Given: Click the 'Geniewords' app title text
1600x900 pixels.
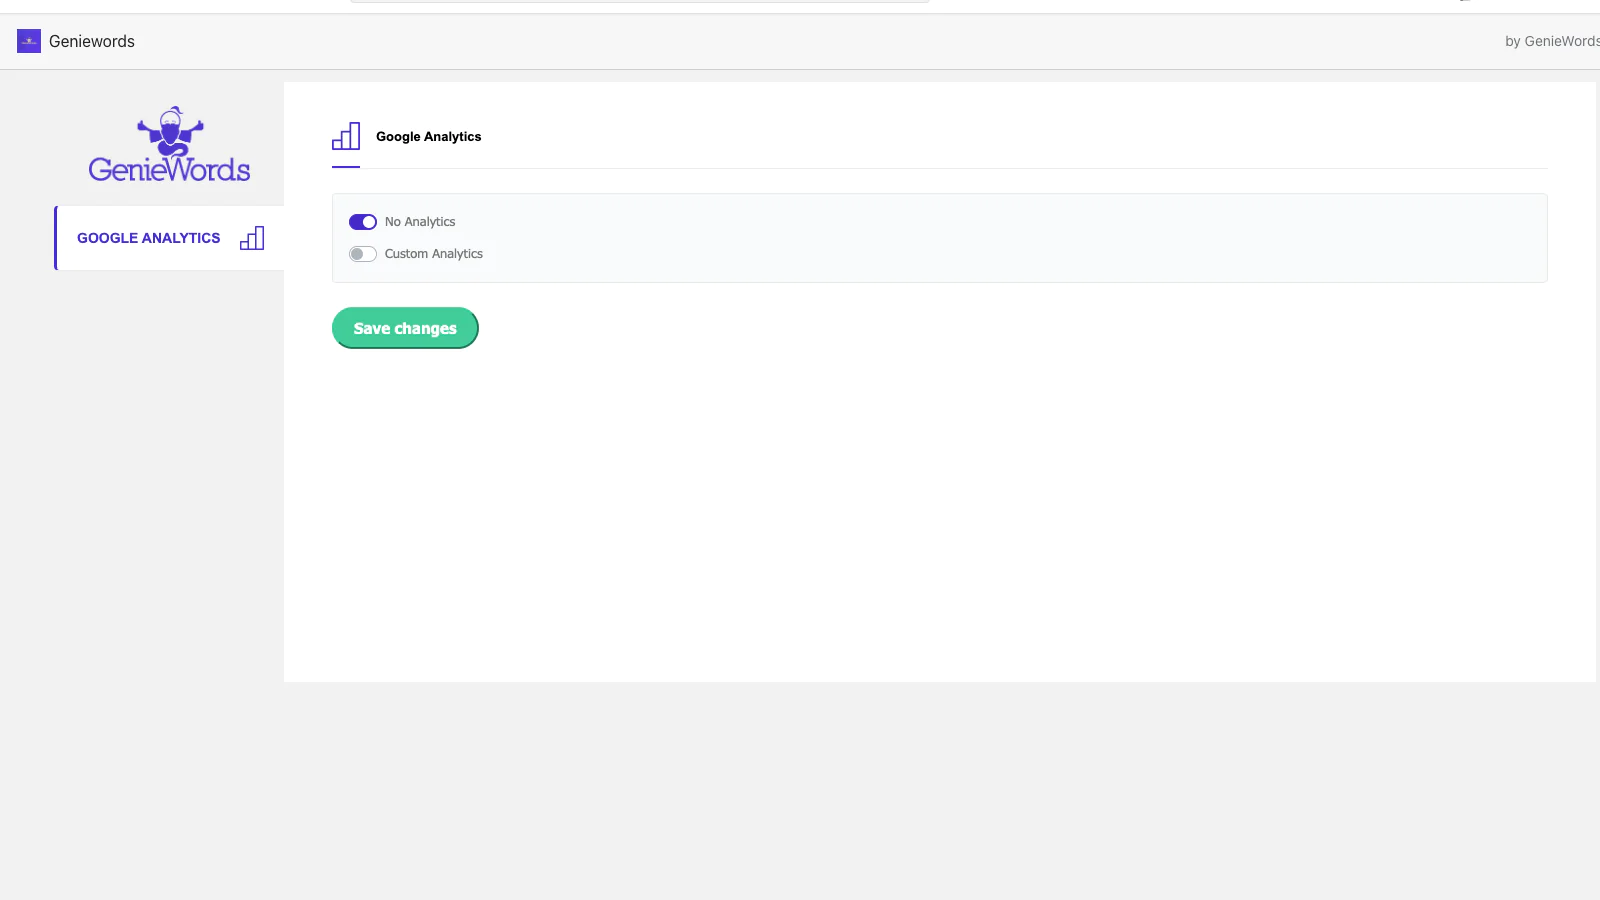Looking at the screenshot, I should tap(92, 41).
